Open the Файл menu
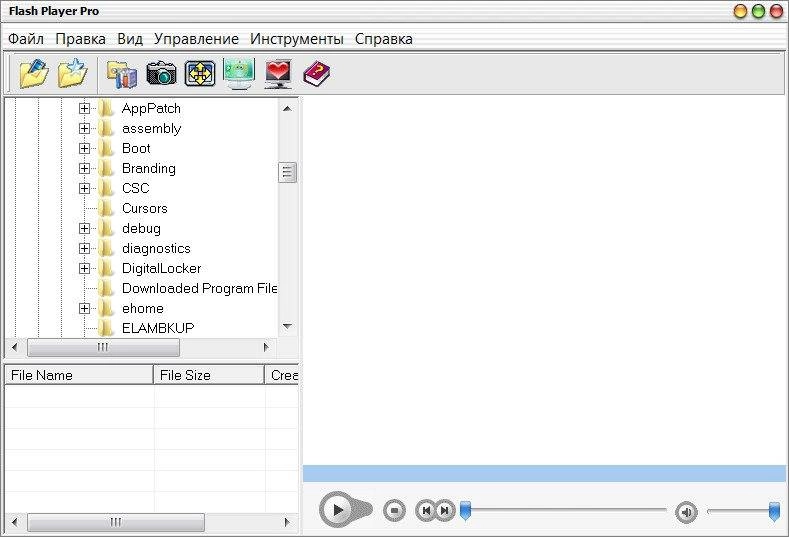This screenshot has height=537, width=789. (26, 39)
